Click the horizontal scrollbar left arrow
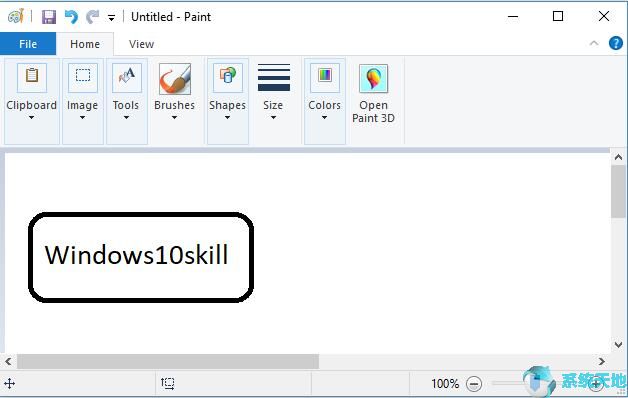The image size is (628, 398). tap(8, 362)
